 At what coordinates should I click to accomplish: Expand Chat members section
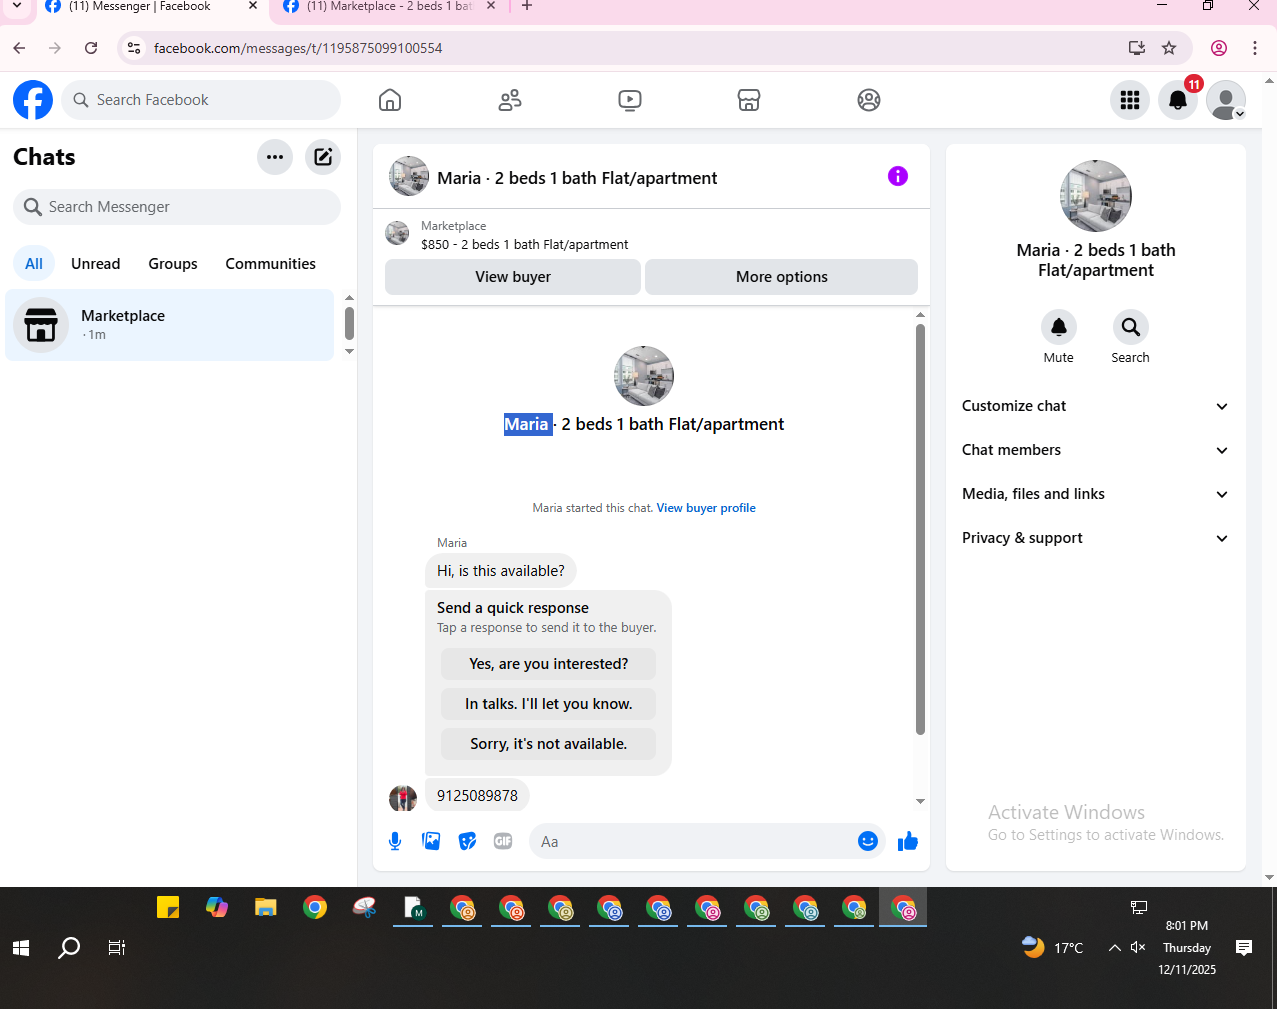pos(1096,450)
